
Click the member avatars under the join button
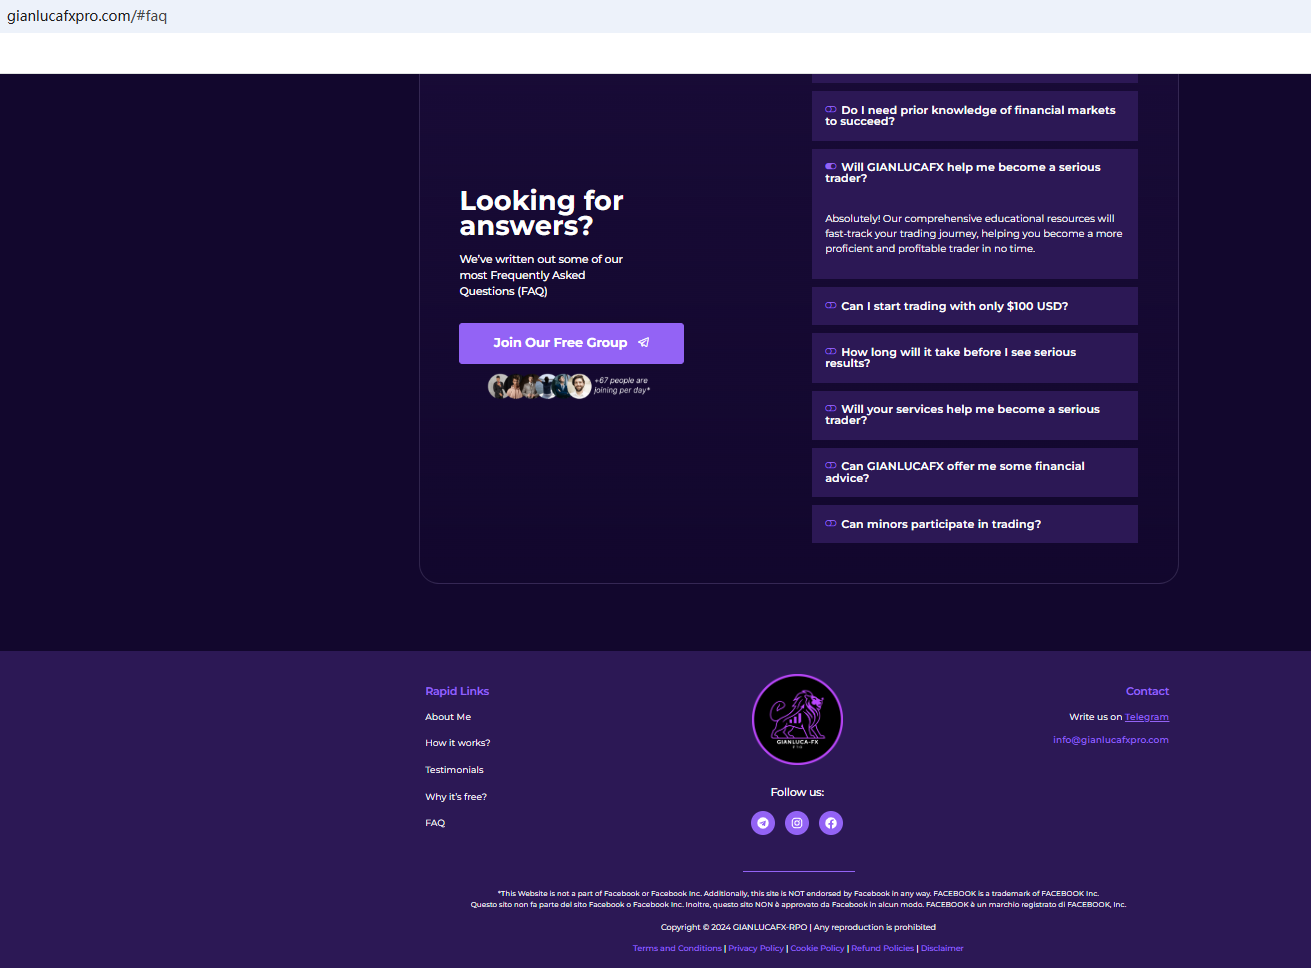[540, 386]
